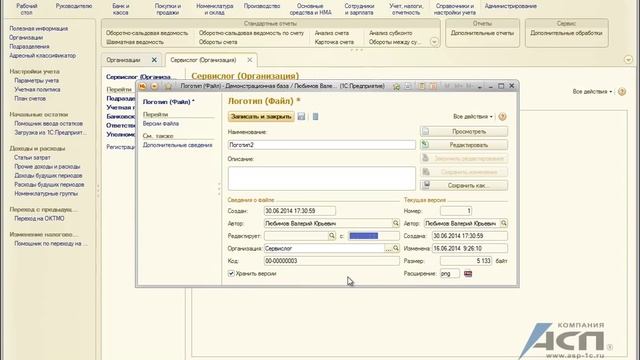Open Переход на ОКТМО in left panel
This screenshot has width=640, height=360.
click(x=39, y=218)
